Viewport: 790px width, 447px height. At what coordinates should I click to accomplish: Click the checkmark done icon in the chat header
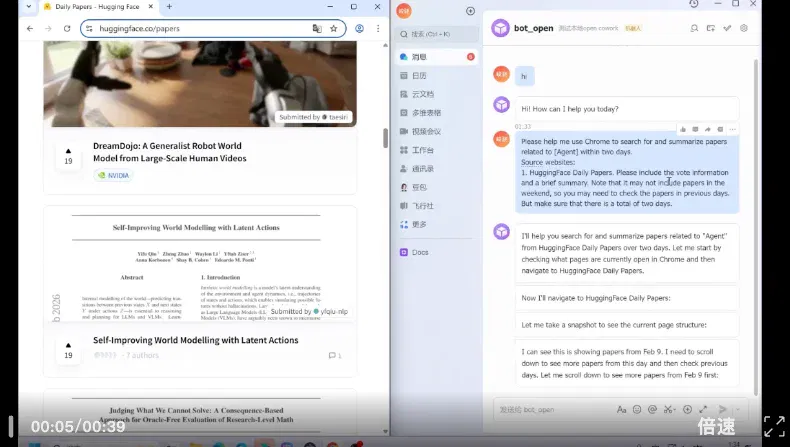727,28
